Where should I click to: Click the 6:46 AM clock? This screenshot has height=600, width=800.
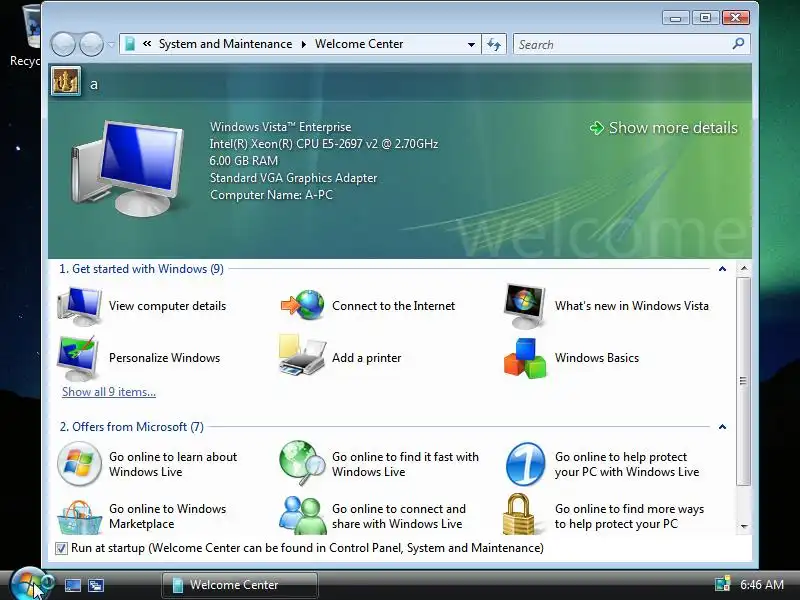point(762,584)
